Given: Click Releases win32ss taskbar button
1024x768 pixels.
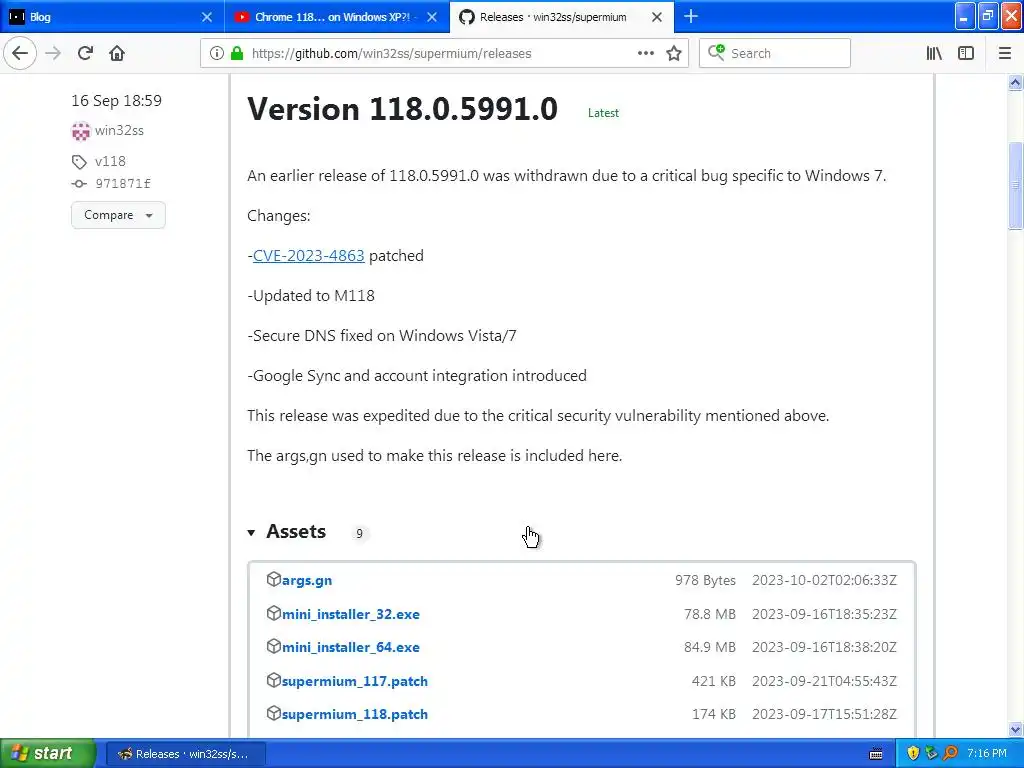Looking at the screenshot, I should 185,754.
